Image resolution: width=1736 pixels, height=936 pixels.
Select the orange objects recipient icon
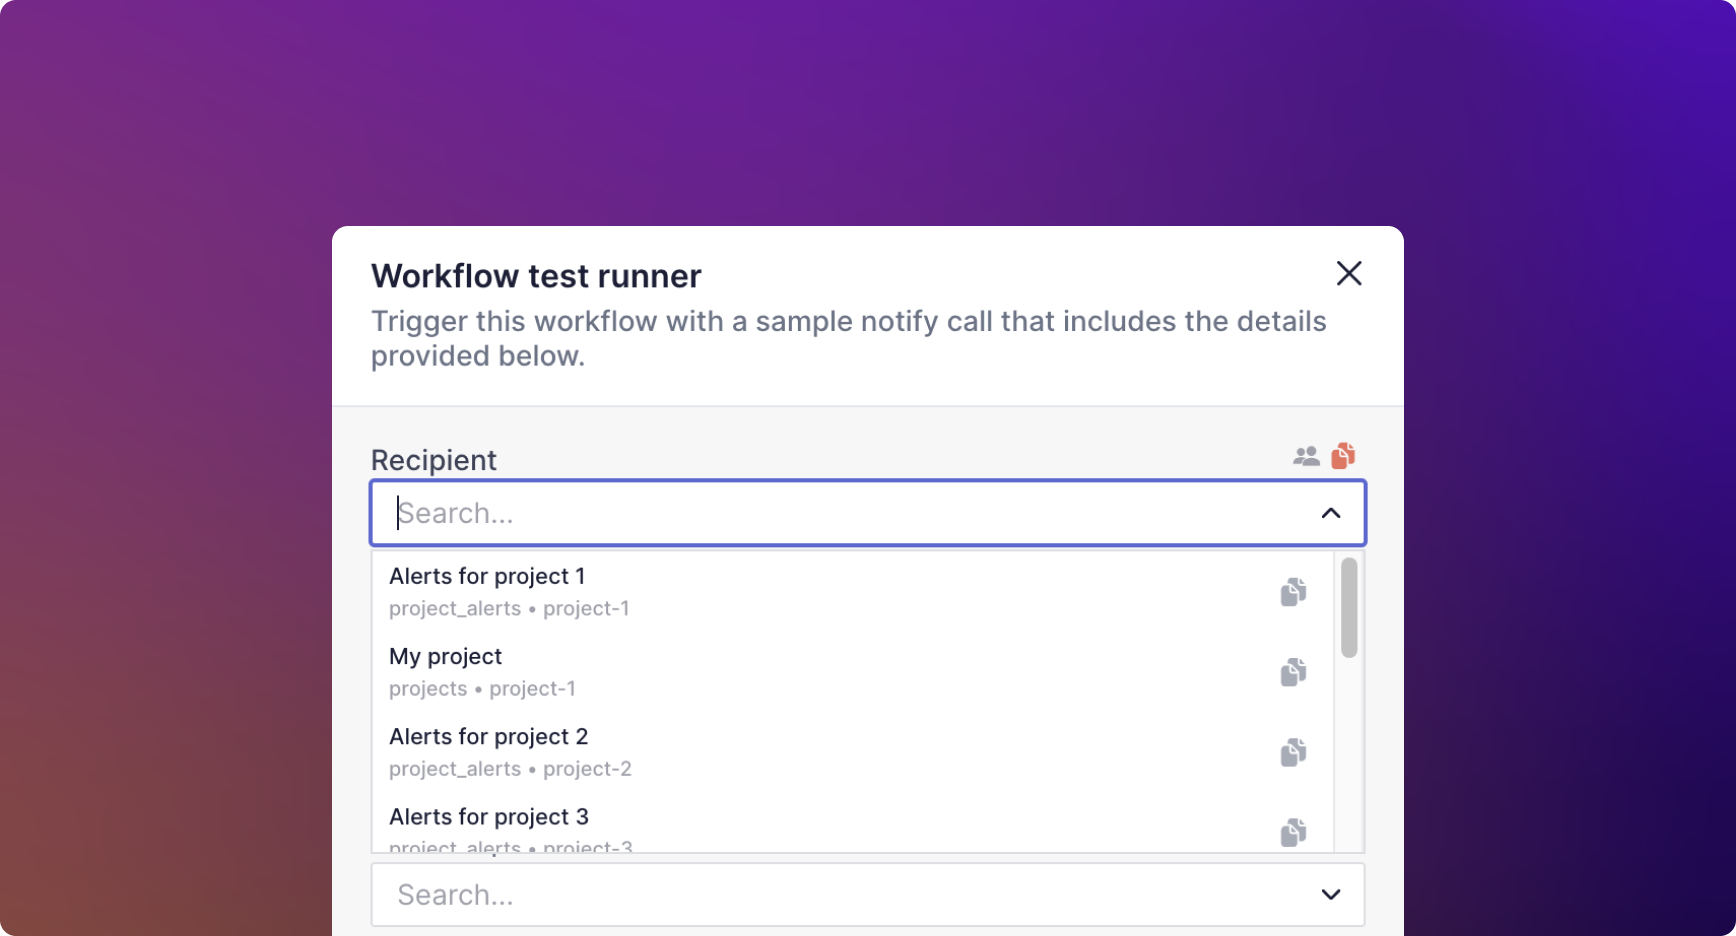pyautogui.click(x=1343, y=456)
